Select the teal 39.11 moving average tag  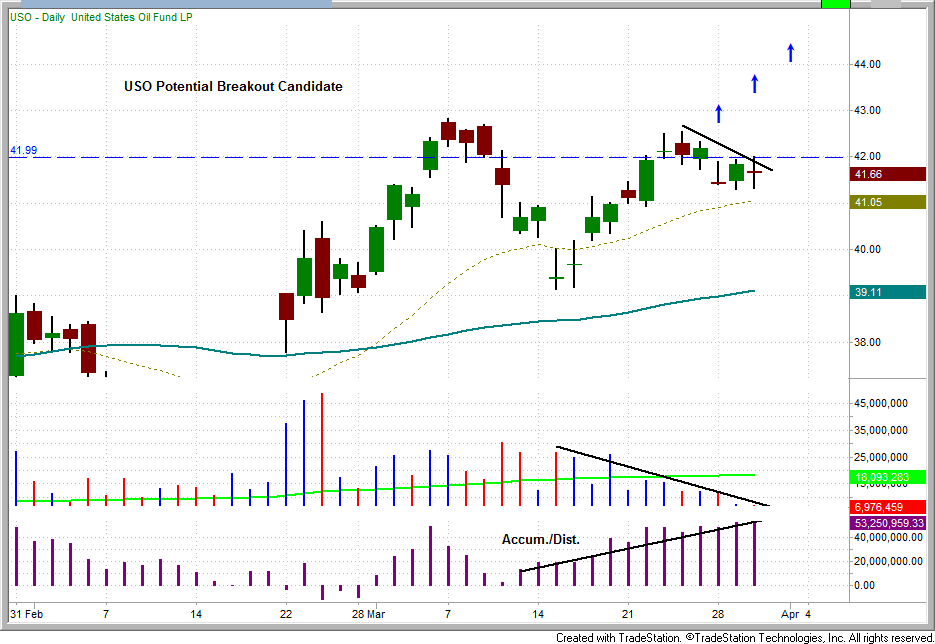[x=888, y=292]
